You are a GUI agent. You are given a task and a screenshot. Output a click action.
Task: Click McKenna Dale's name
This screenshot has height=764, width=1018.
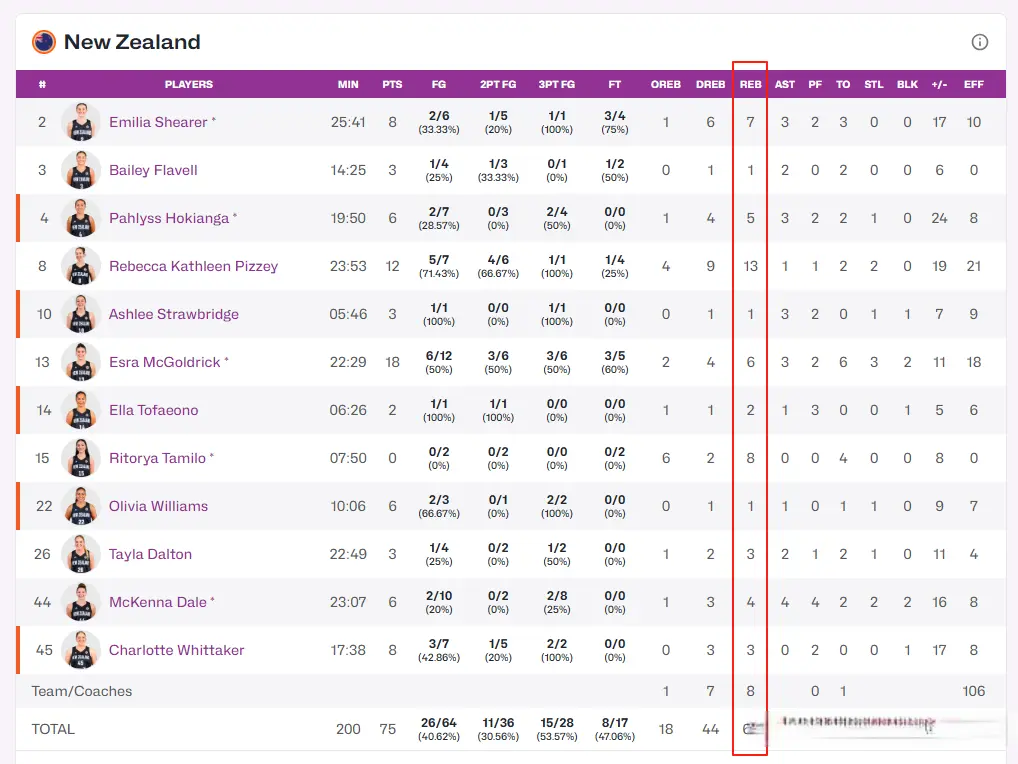pos(158,602)
